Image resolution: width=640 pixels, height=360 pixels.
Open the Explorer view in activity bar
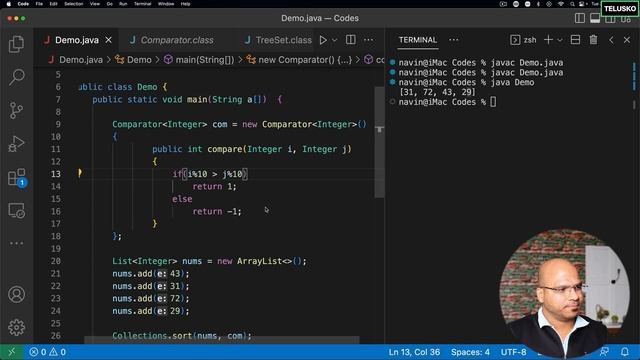coord(16,44)
